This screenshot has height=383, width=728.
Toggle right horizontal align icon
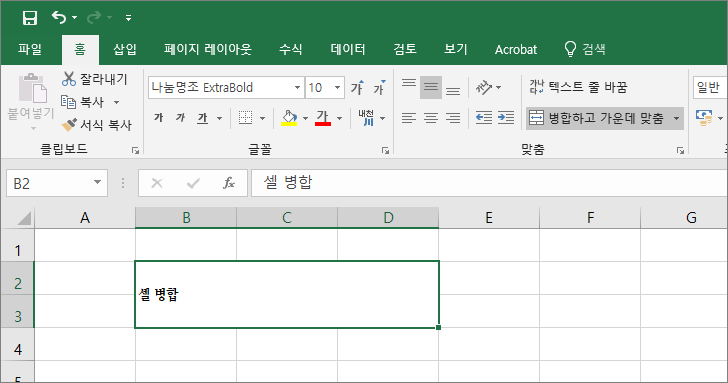[x=453, y=118]
